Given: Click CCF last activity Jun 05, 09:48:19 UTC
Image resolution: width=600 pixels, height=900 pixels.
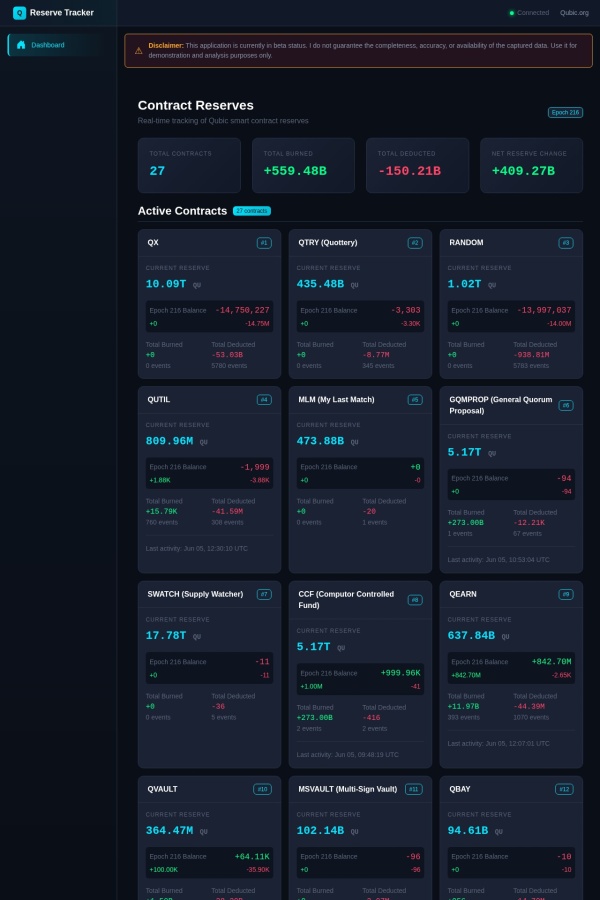Looking at the screenshot, I should pos(347,755).
